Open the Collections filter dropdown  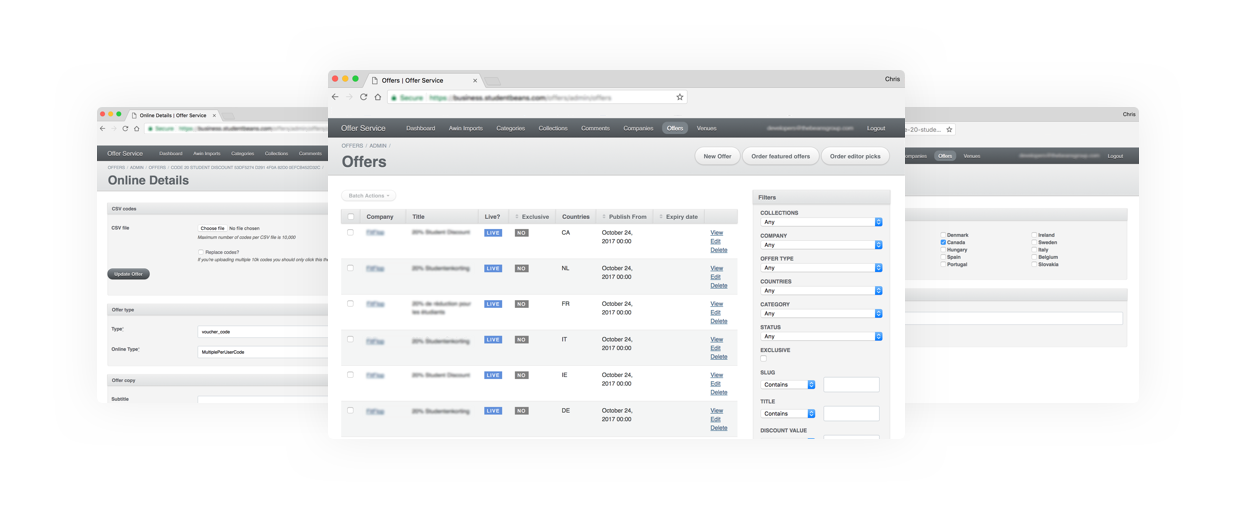coord(821,222)
